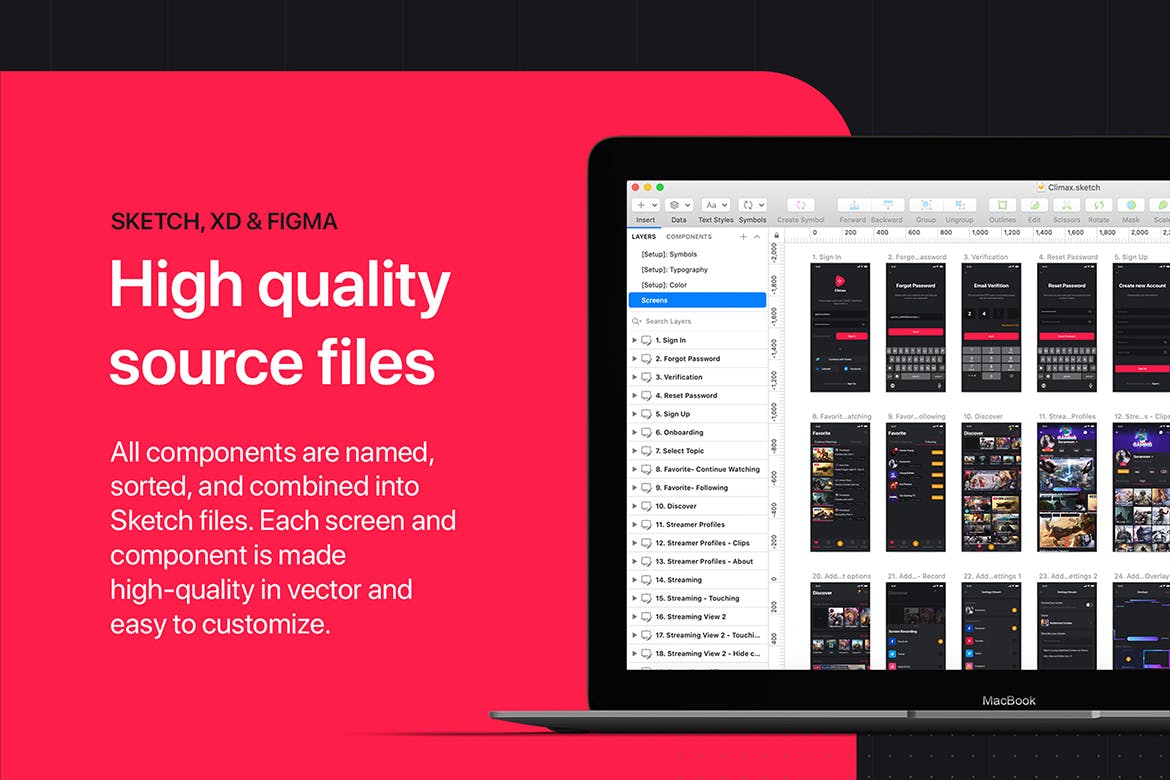
Task: Expand the 1. Sign In layer
Action: (x=634, y=340)
